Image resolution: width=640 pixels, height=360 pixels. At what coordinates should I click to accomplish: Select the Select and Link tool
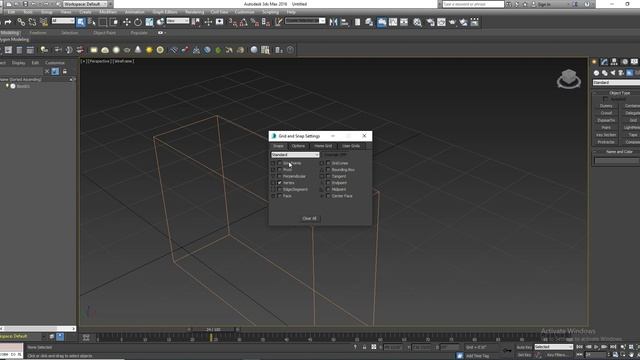pos(21,22)
